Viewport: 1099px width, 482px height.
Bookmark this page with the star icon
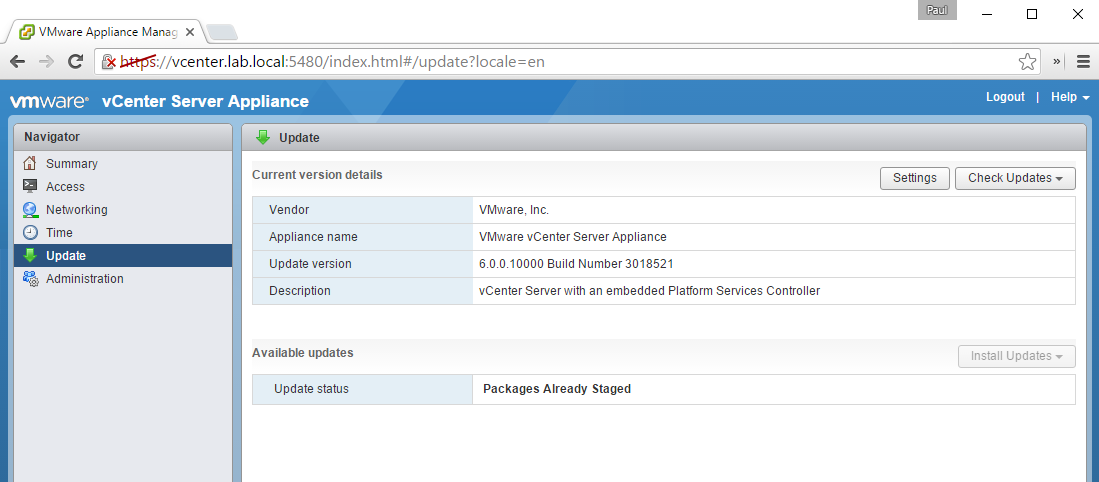[1027, 62]
